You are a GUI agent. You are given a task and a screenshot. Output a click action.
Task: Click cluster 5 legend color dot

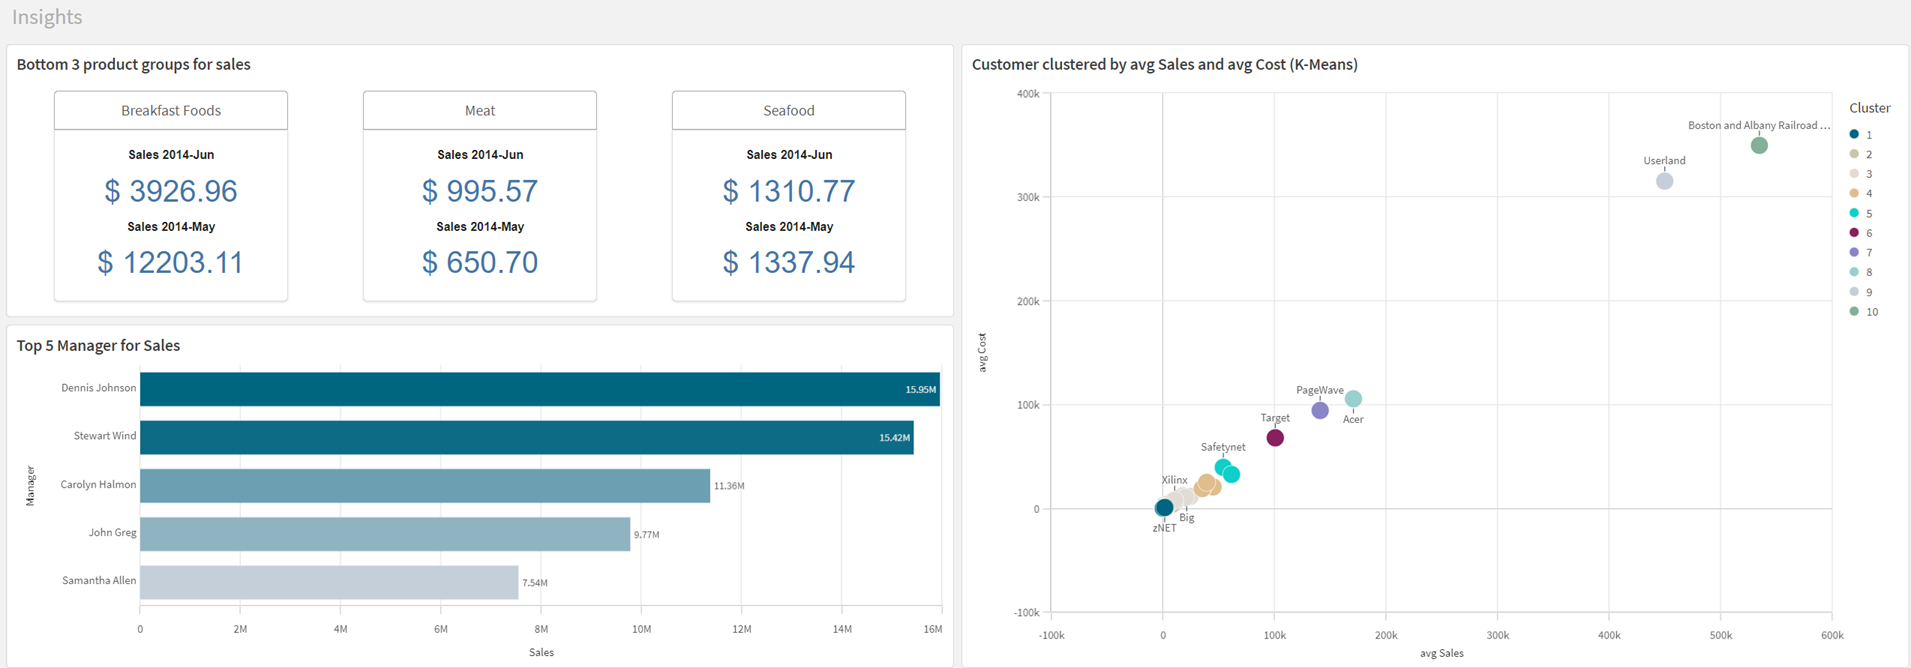pyautogui.click(x=1854, y=213)
